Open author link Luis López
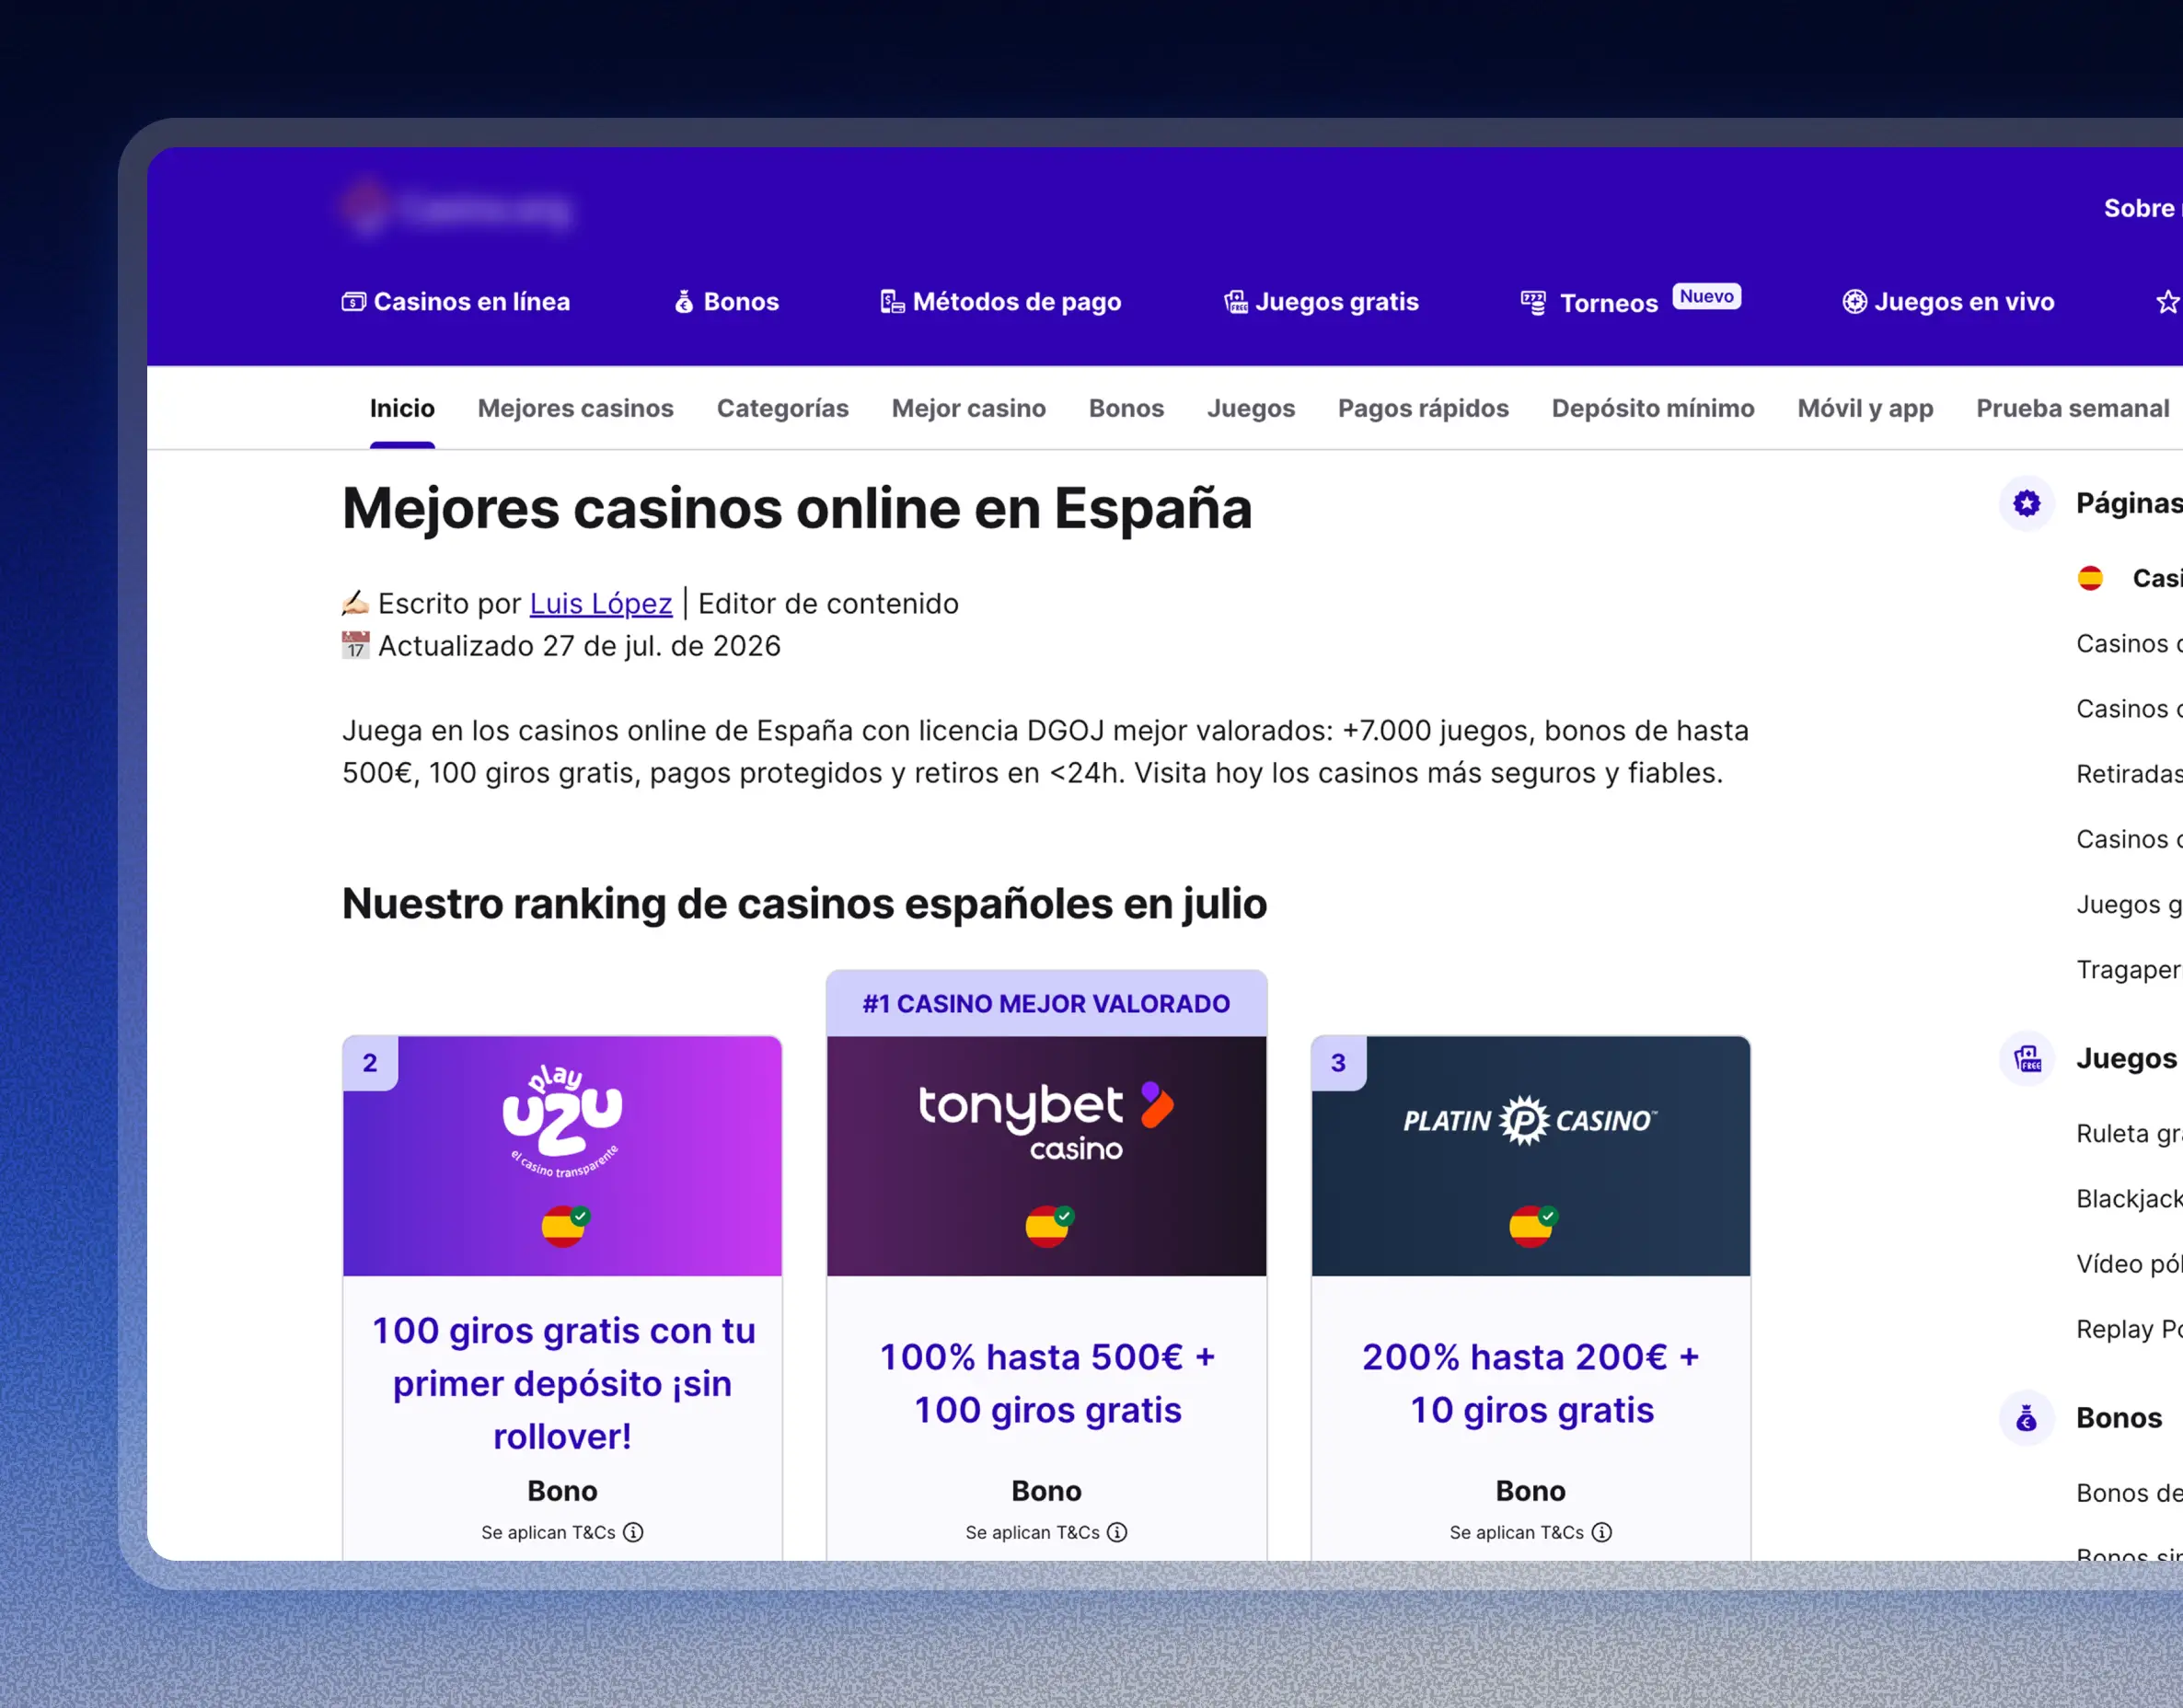The image size is (2183, 1708). (601, 603)
